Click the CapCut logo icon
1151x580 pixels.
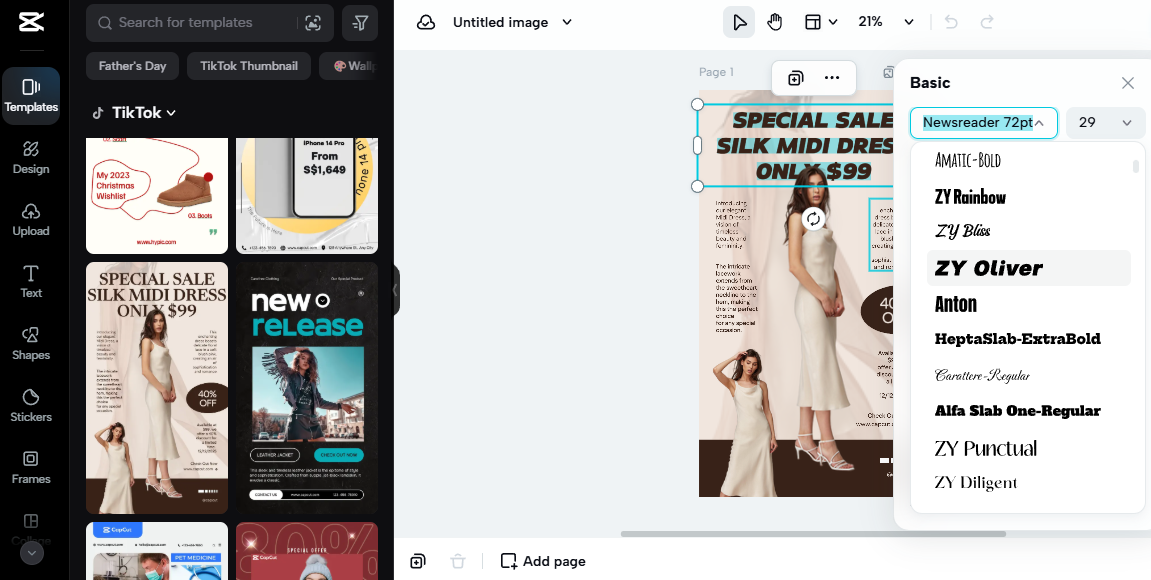tap(31, 22)
